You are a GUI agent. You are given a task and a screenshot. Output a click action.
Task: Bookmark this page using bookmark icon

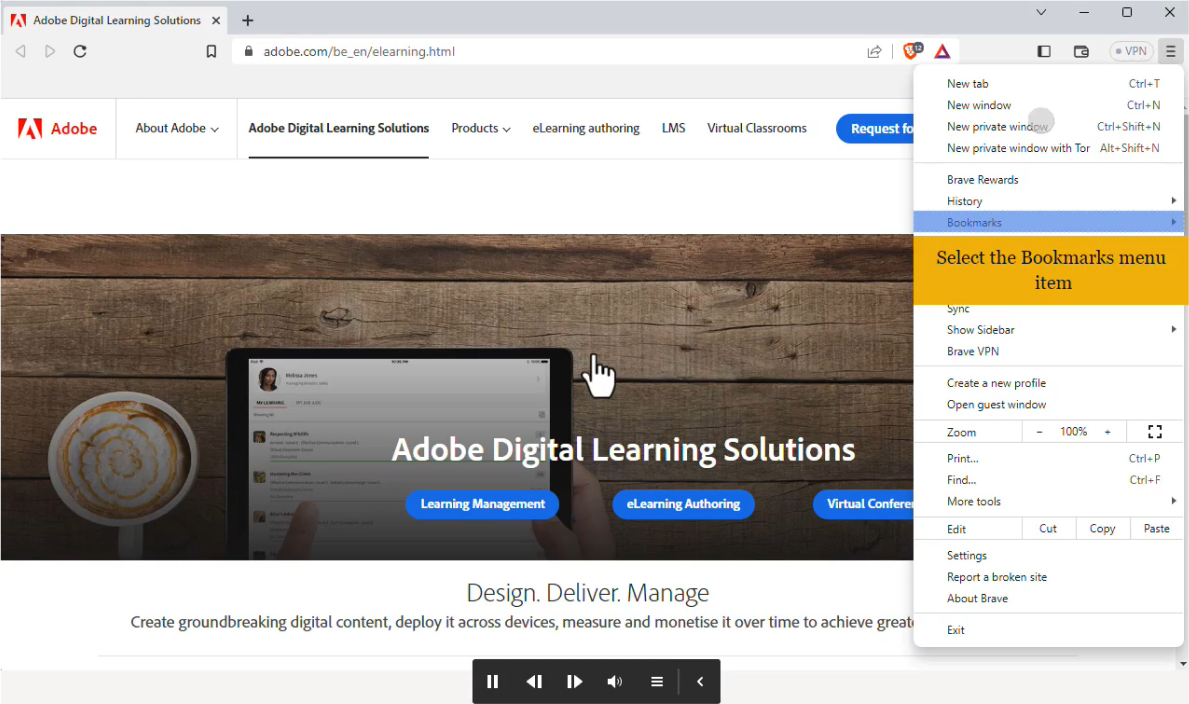pyautogui.click(x=211, y=51)
